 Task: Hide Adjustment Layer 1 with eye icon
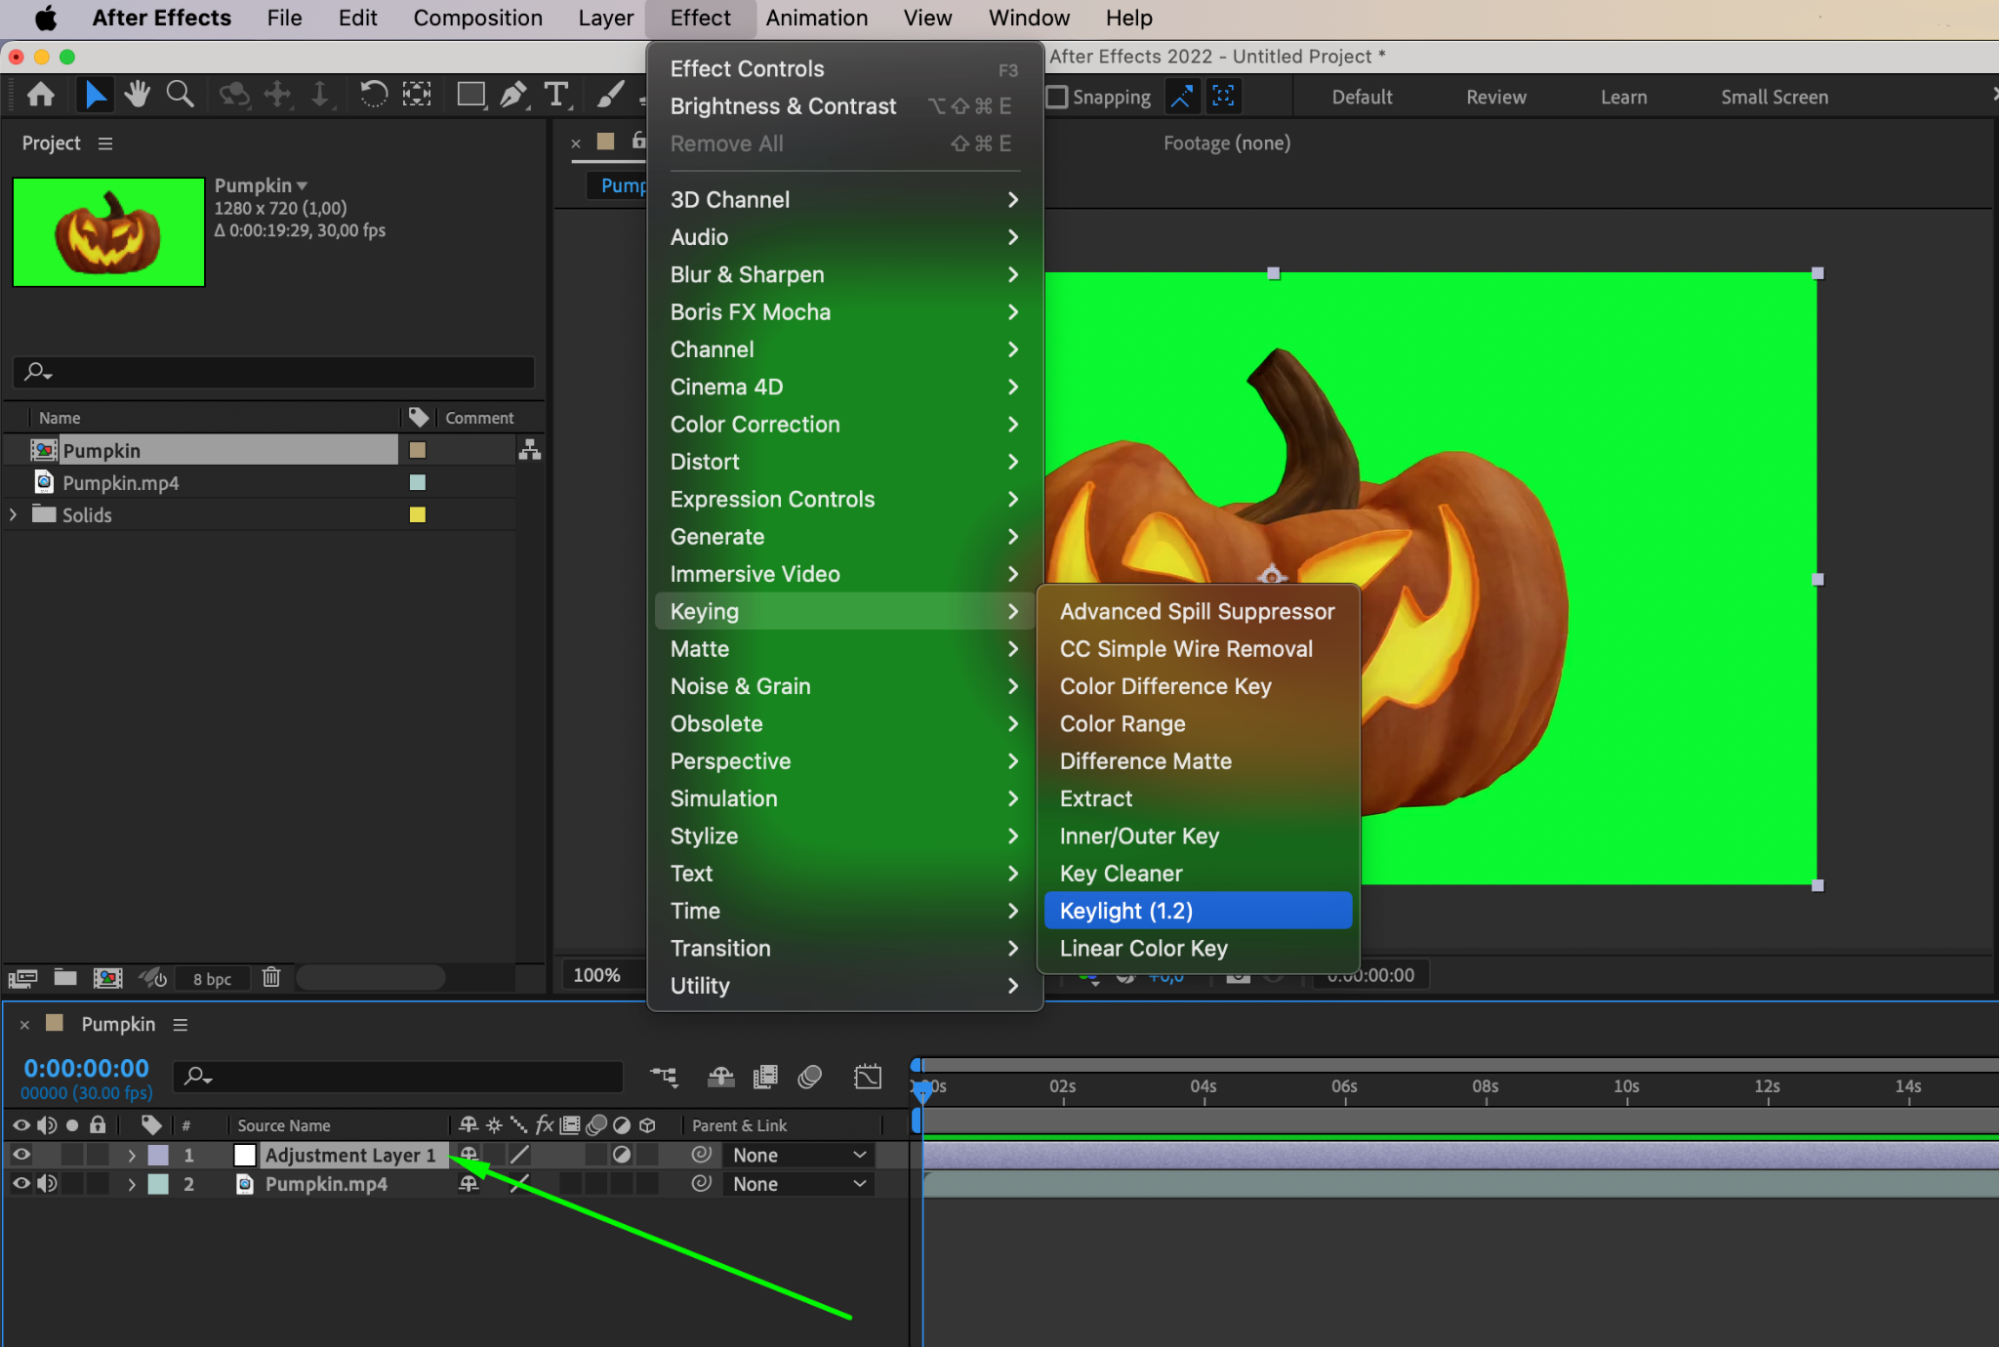[21, 1154]
